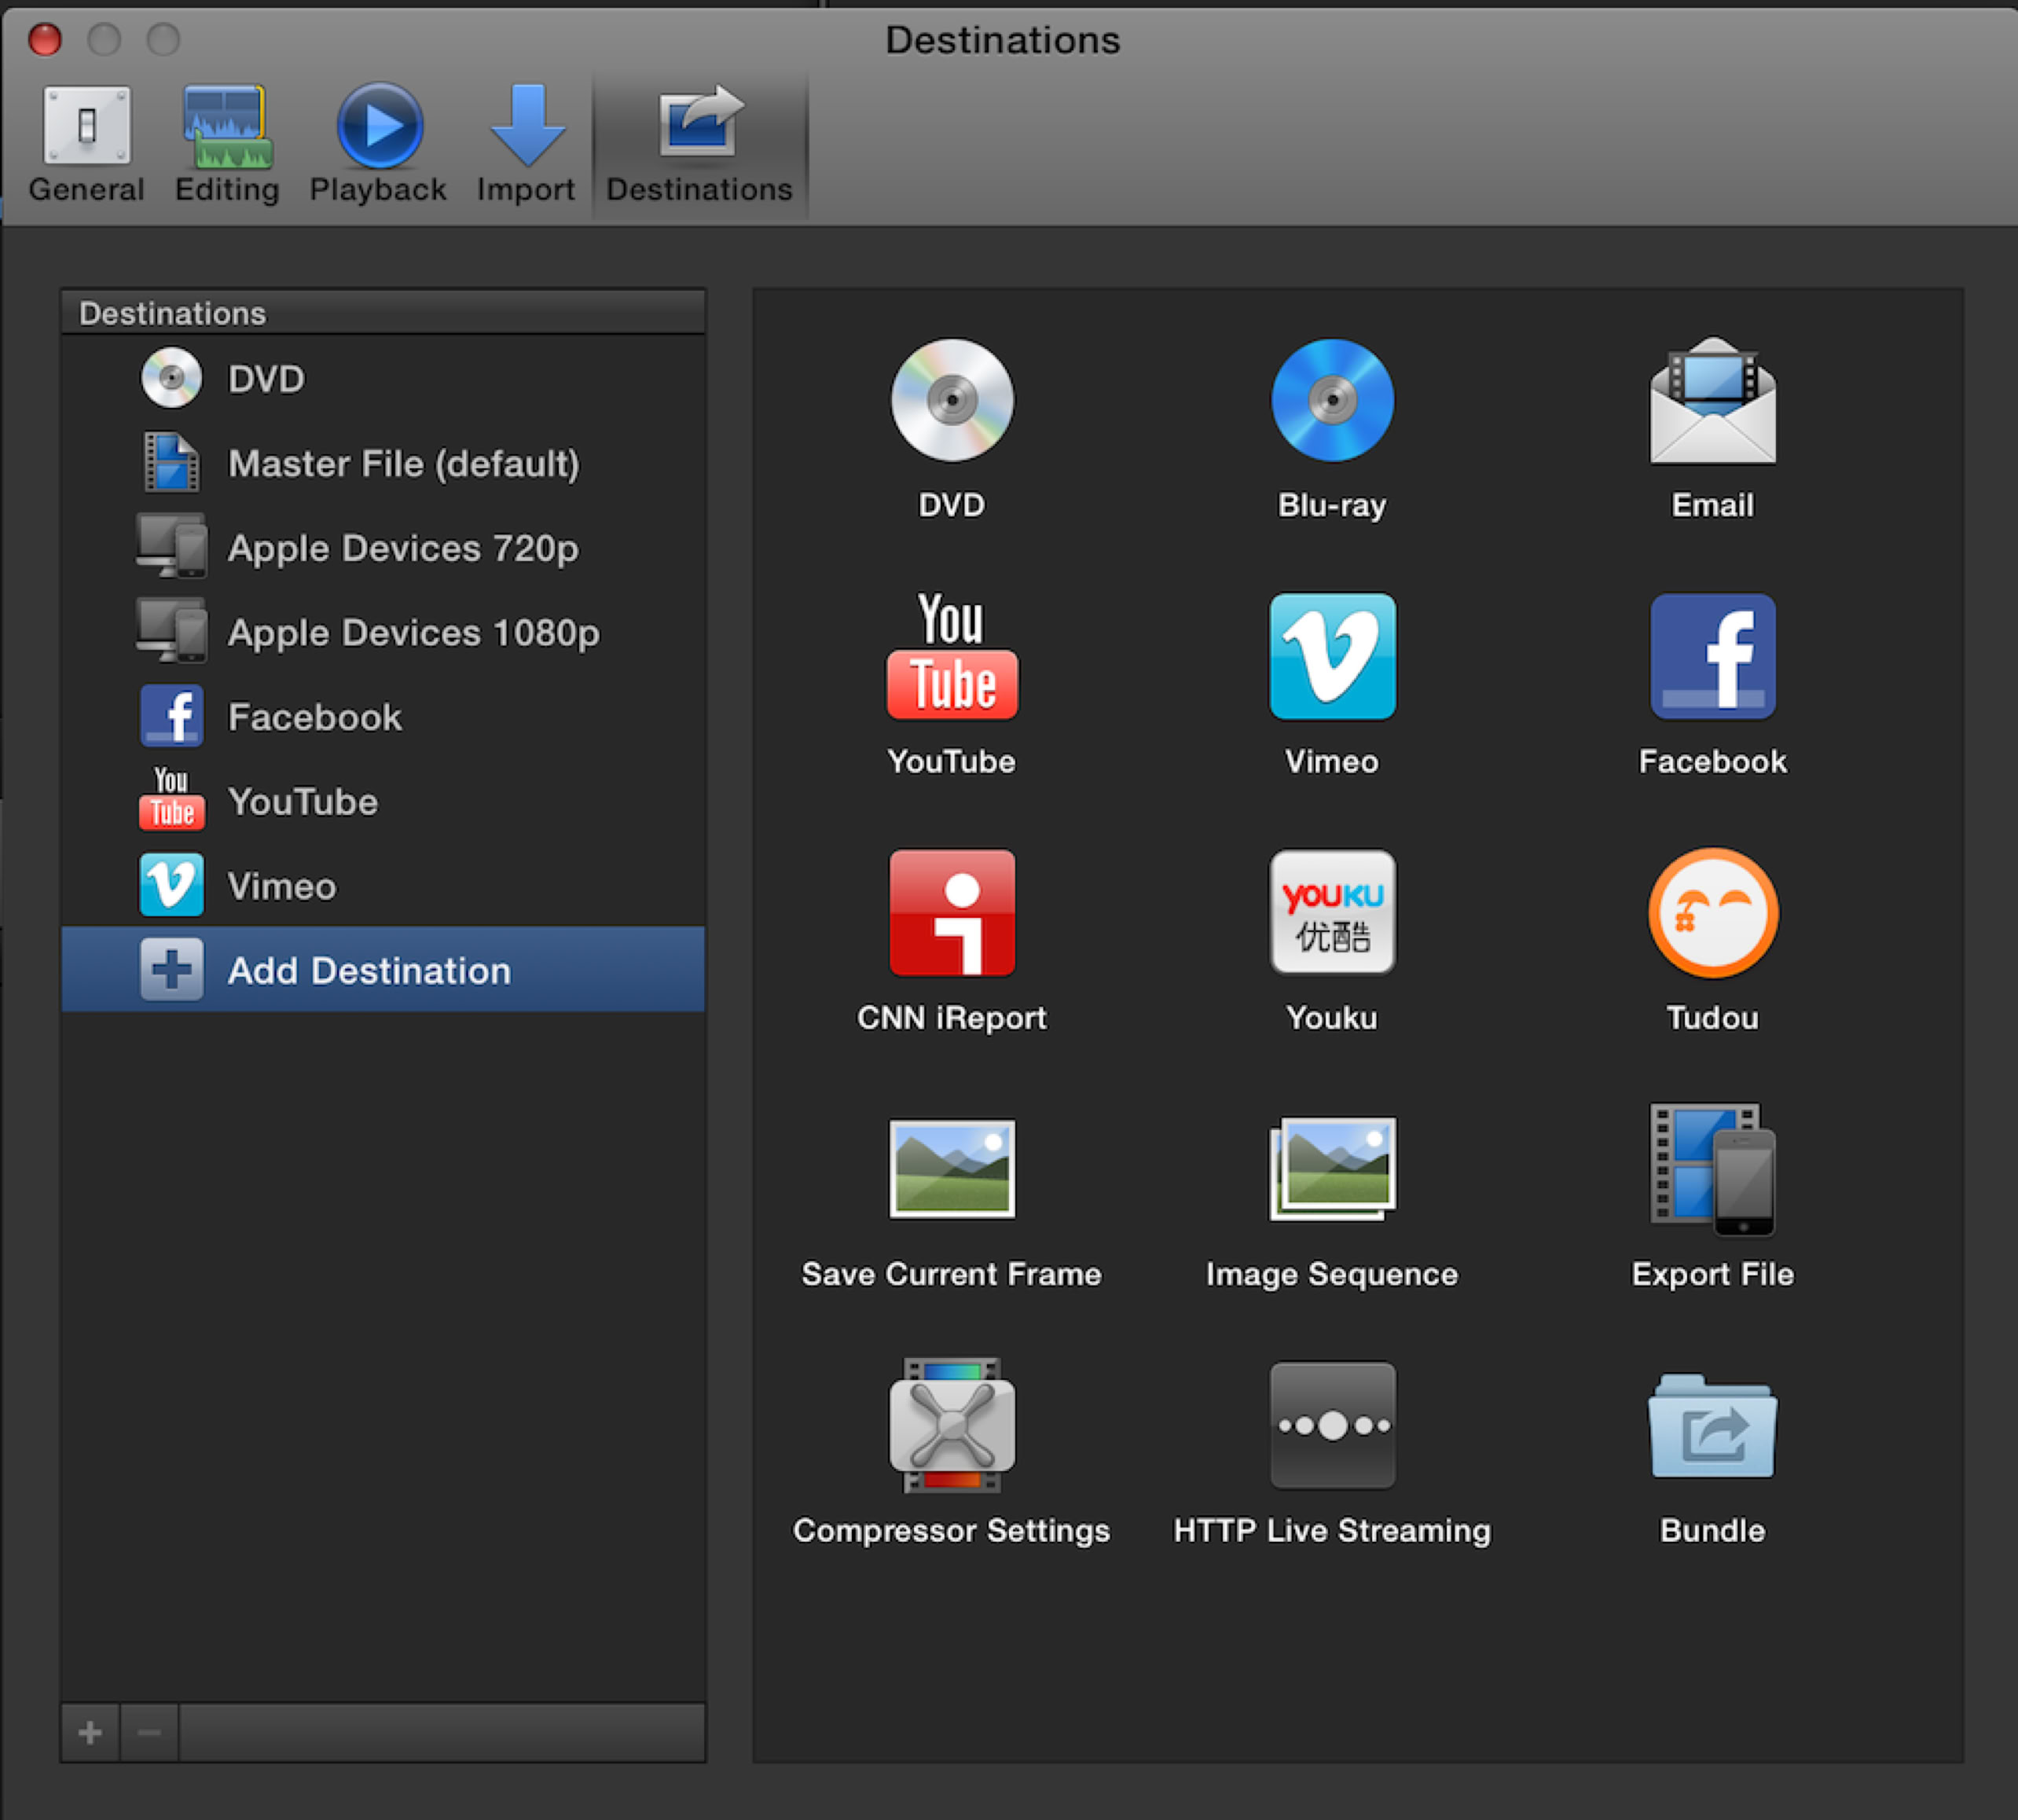2018x1820 pixels.
Task: Open the Editing preferences tab
Action: tap(227, 145)
